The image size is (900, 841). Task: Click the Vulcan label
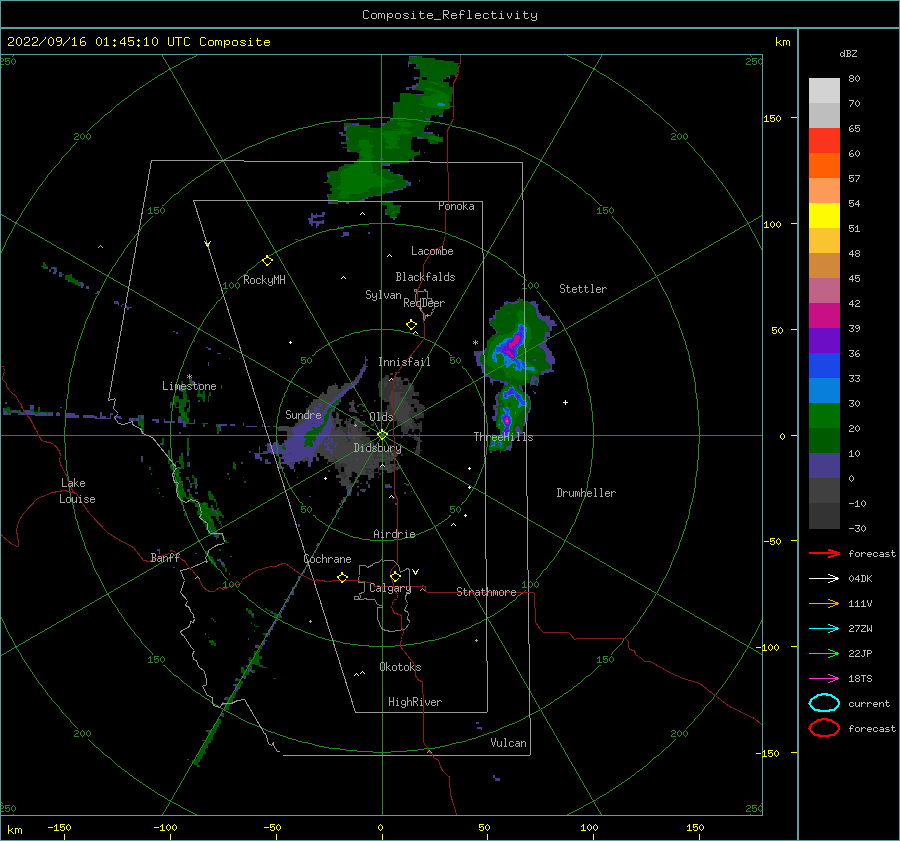tap(509, 743)
